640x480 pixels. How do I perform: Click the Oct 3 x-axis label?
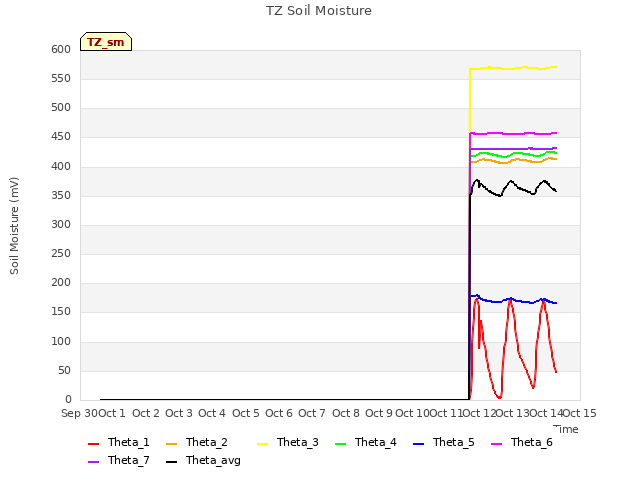click(x=179, y=413)
